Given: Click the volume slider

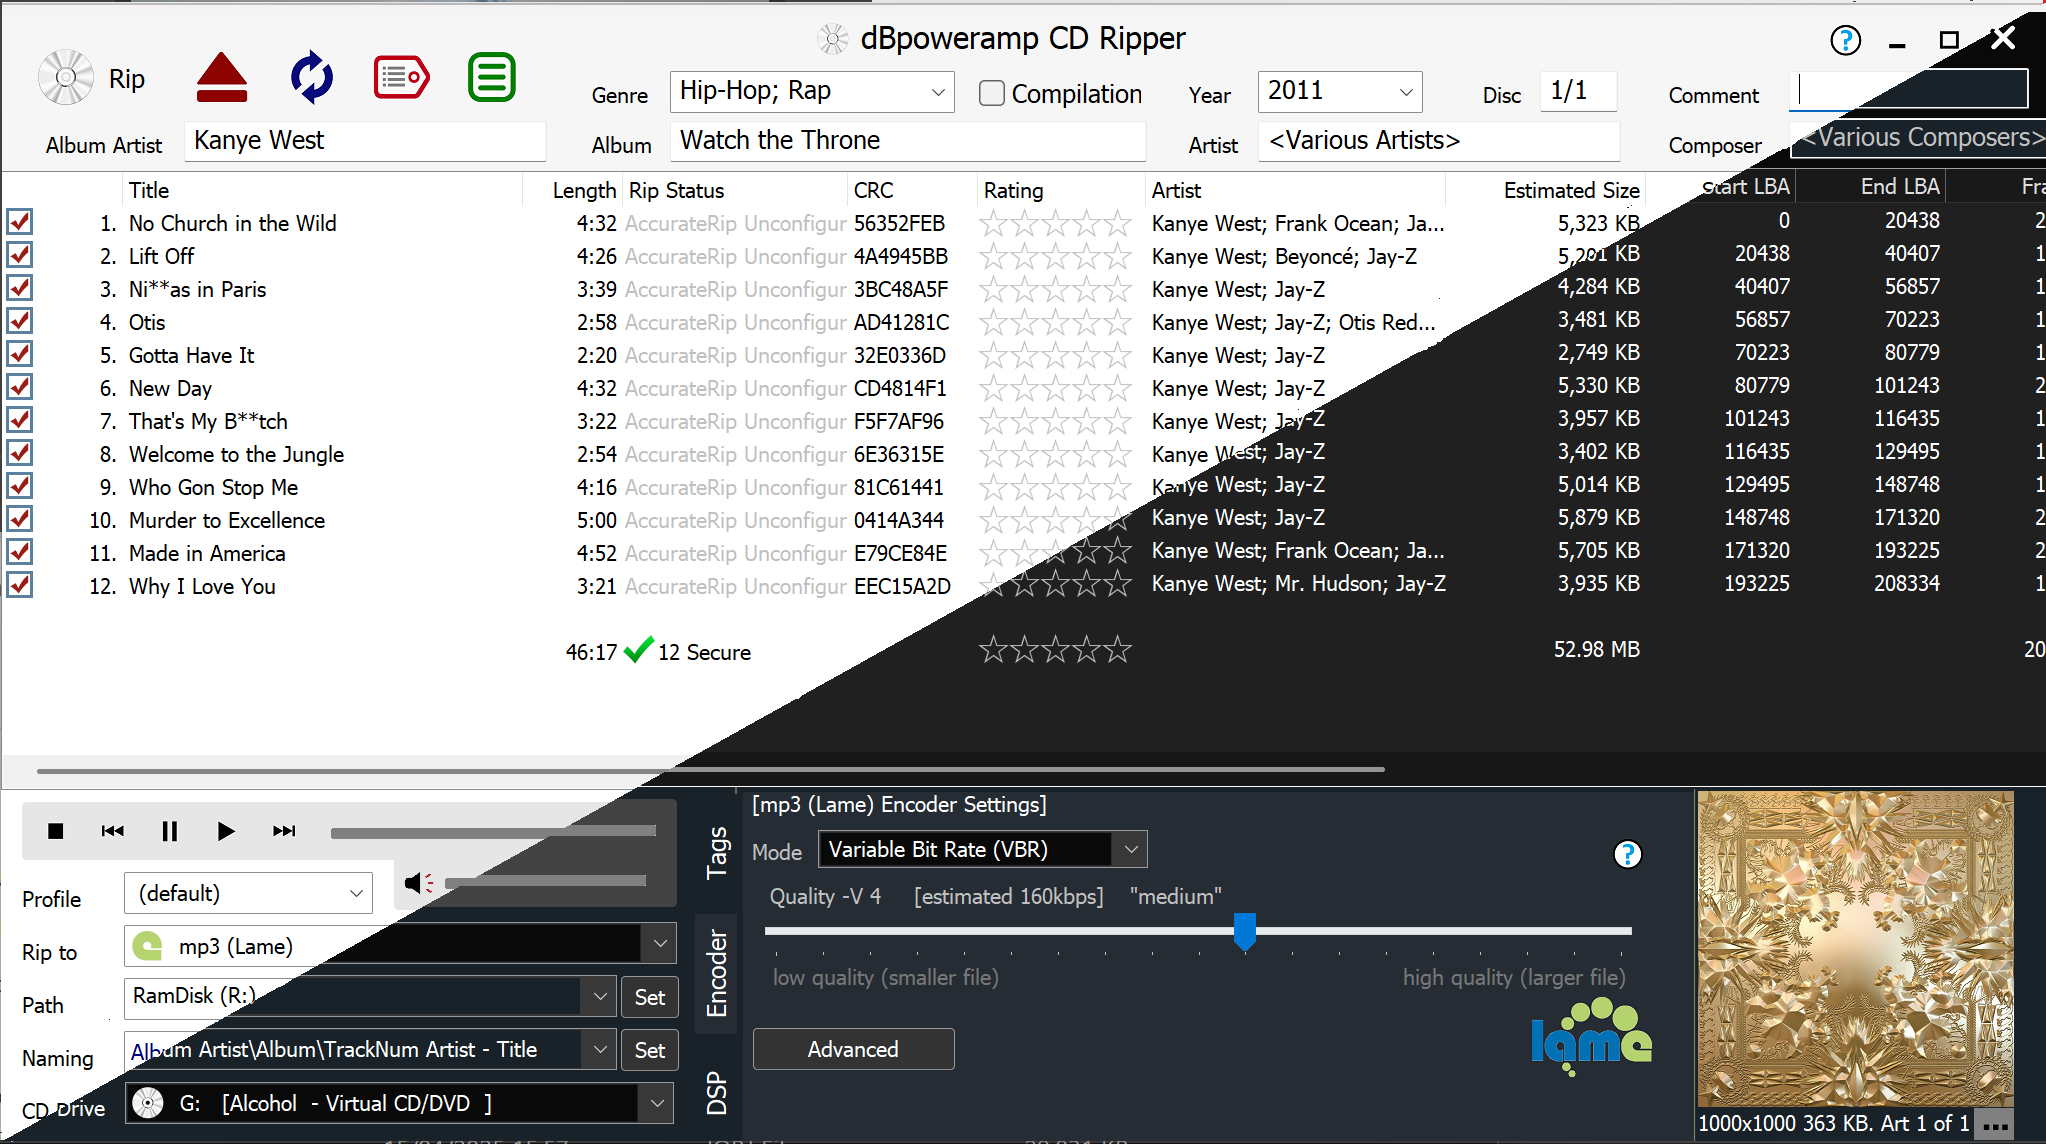Looking at the screenshot, I should 545,882.
